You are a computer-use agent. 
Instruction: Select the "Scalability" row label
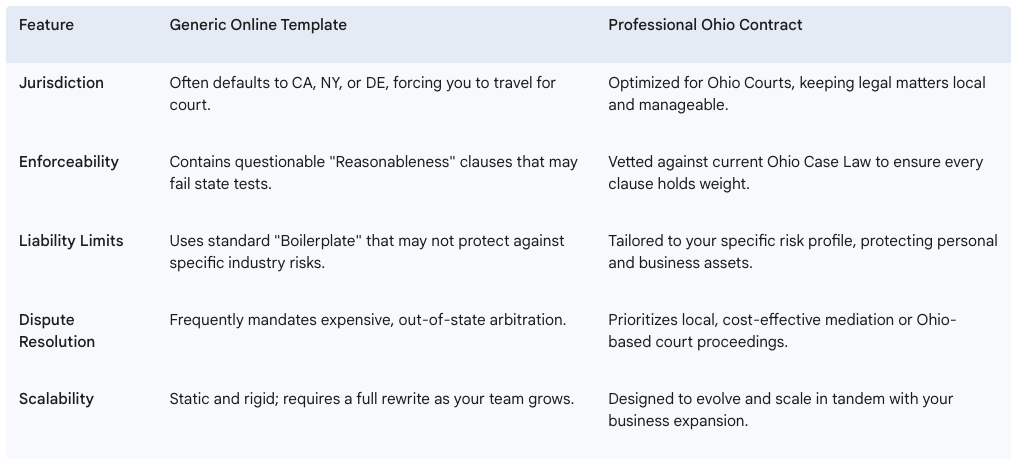coord(56,399)
